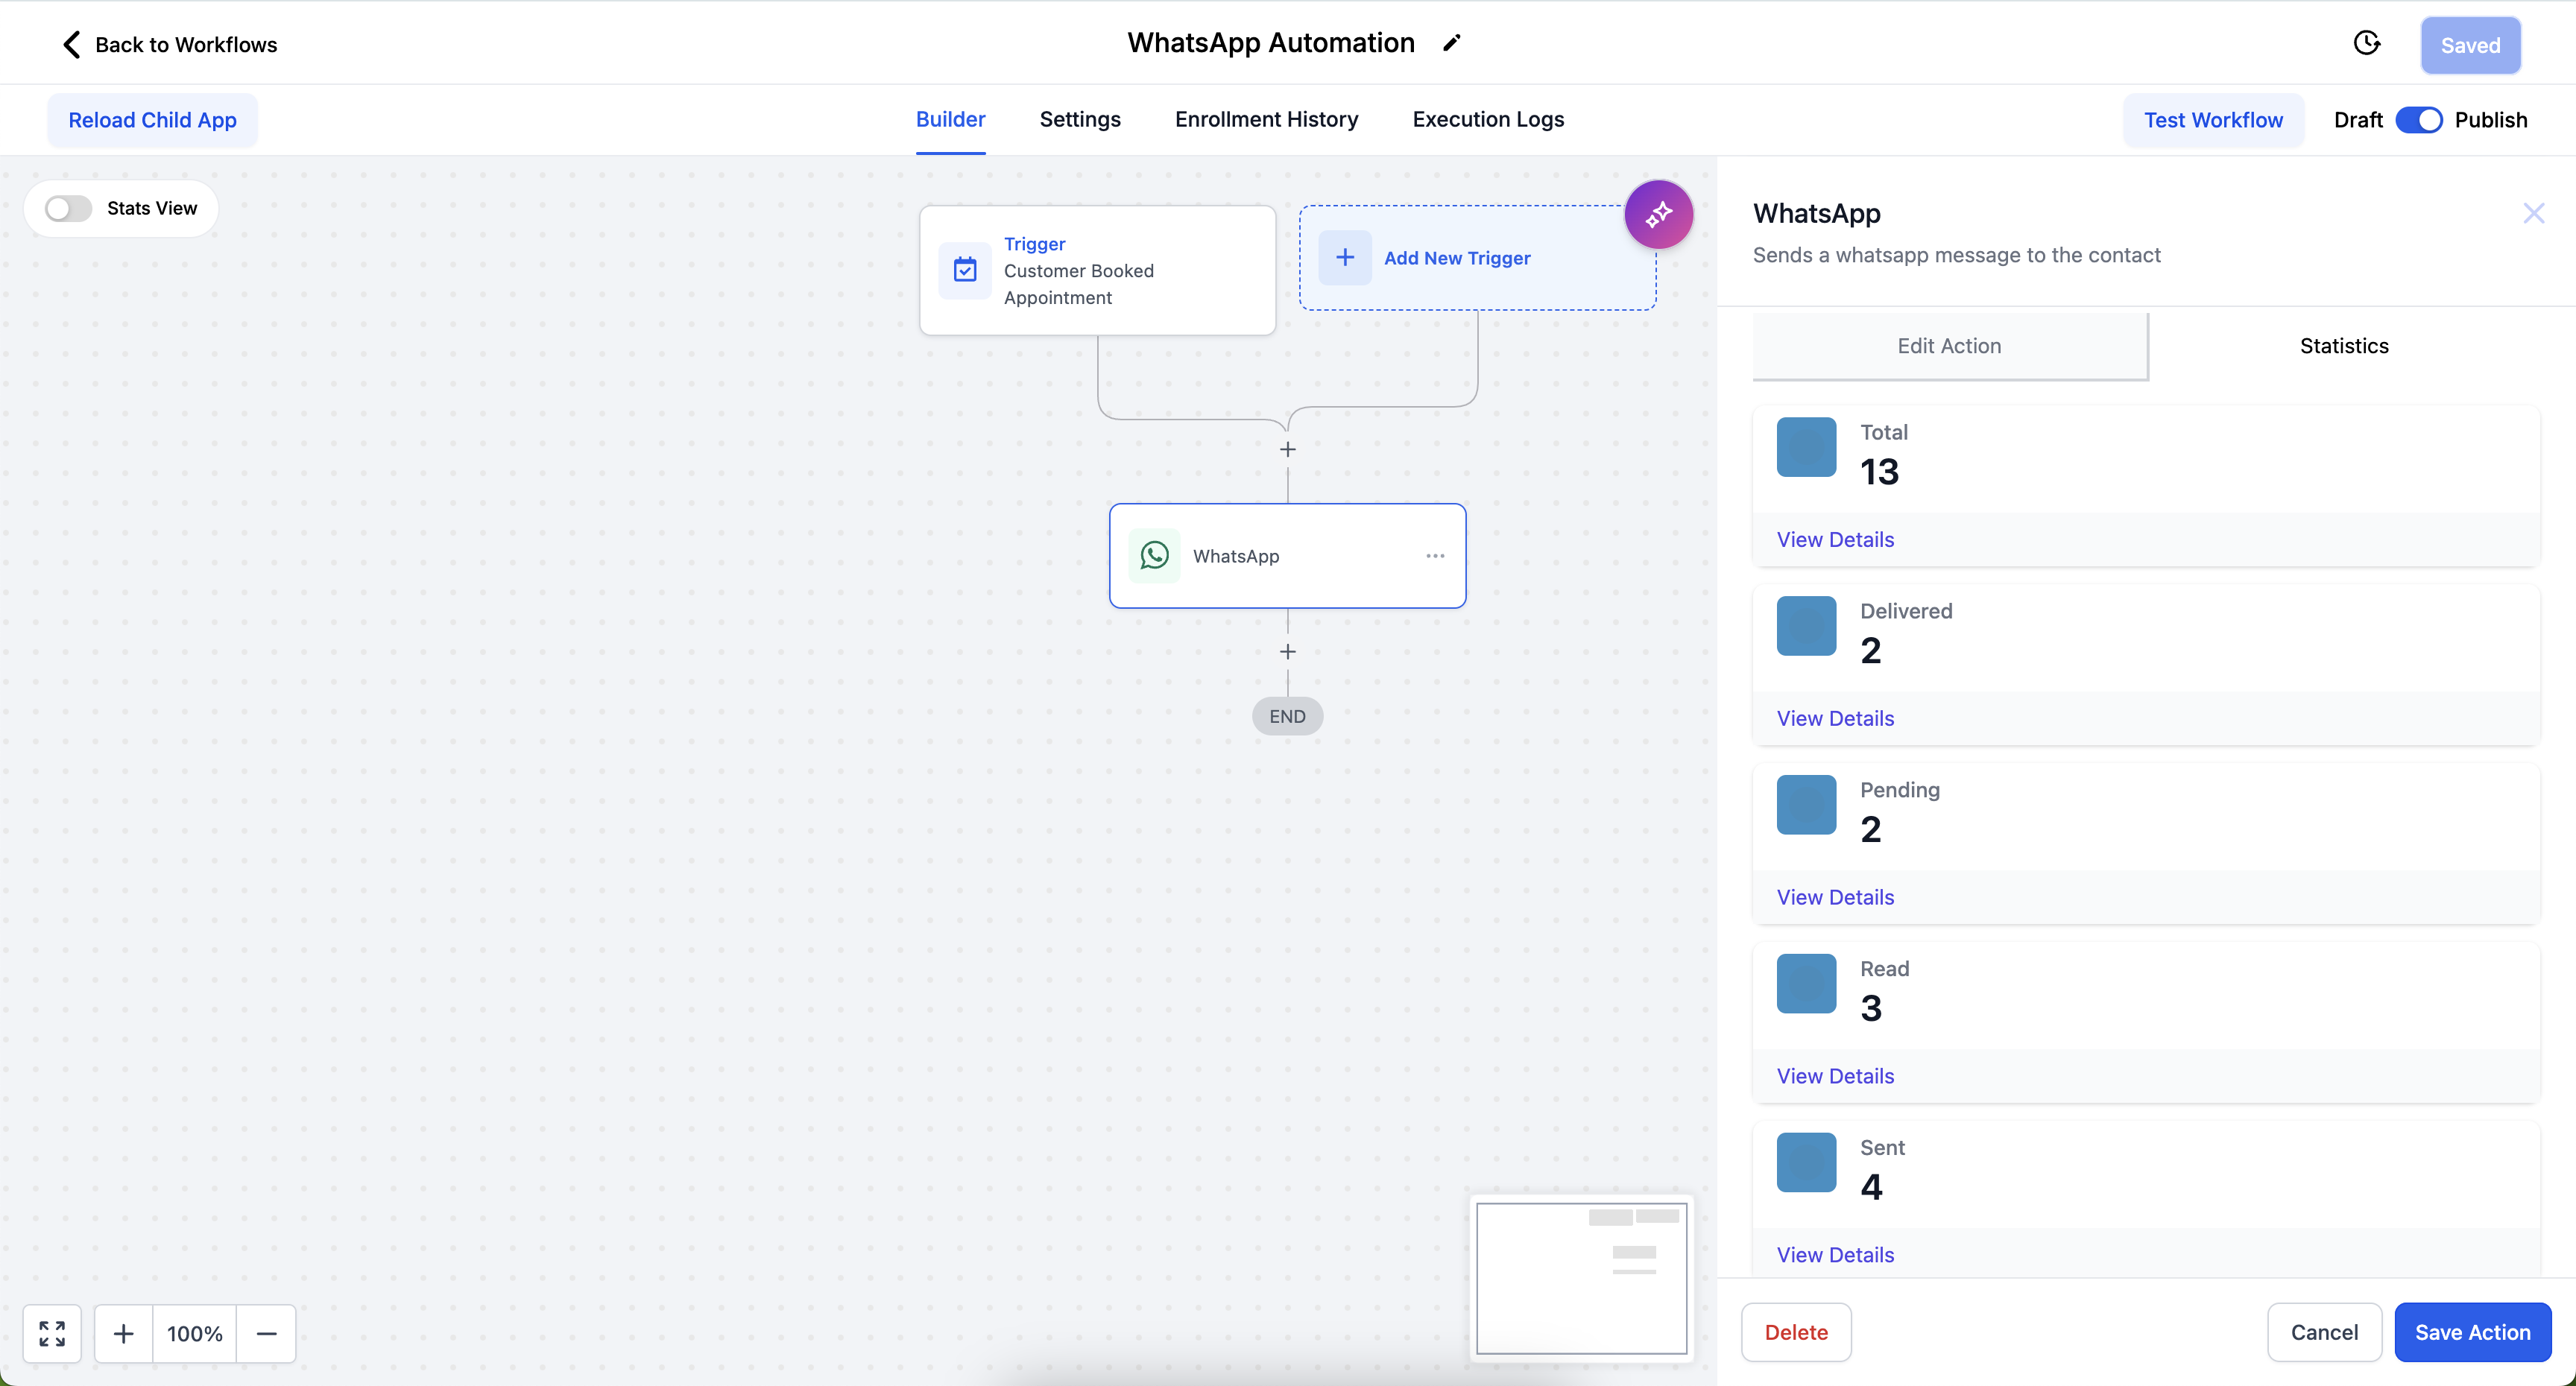Screen dimensions: 2576x1386
Task: Add a step before the END node
Action: (x=1287, y=652)
